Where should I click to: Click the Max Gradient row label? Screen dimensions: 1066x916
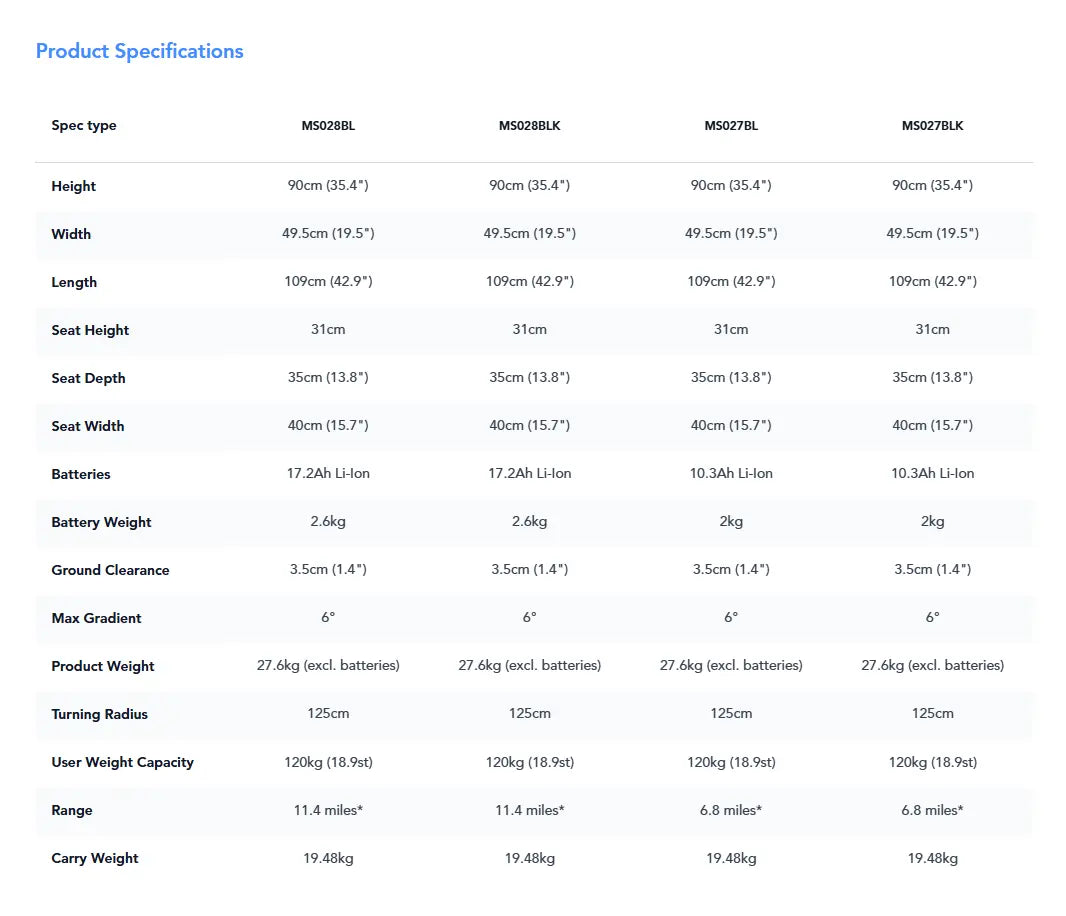(x=96, y=618)
